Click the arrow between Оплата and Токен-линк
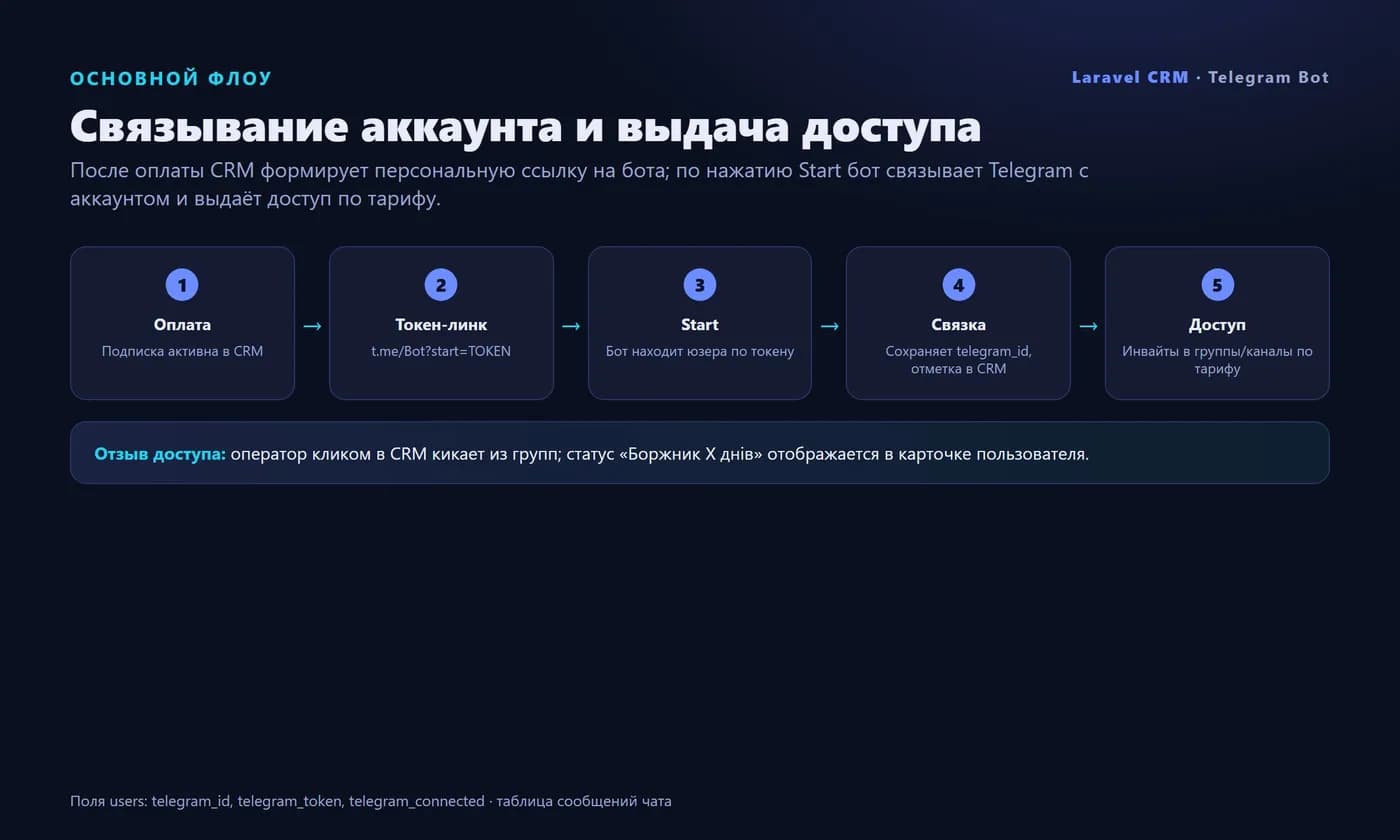1400x840 pixels. [312, 326]
